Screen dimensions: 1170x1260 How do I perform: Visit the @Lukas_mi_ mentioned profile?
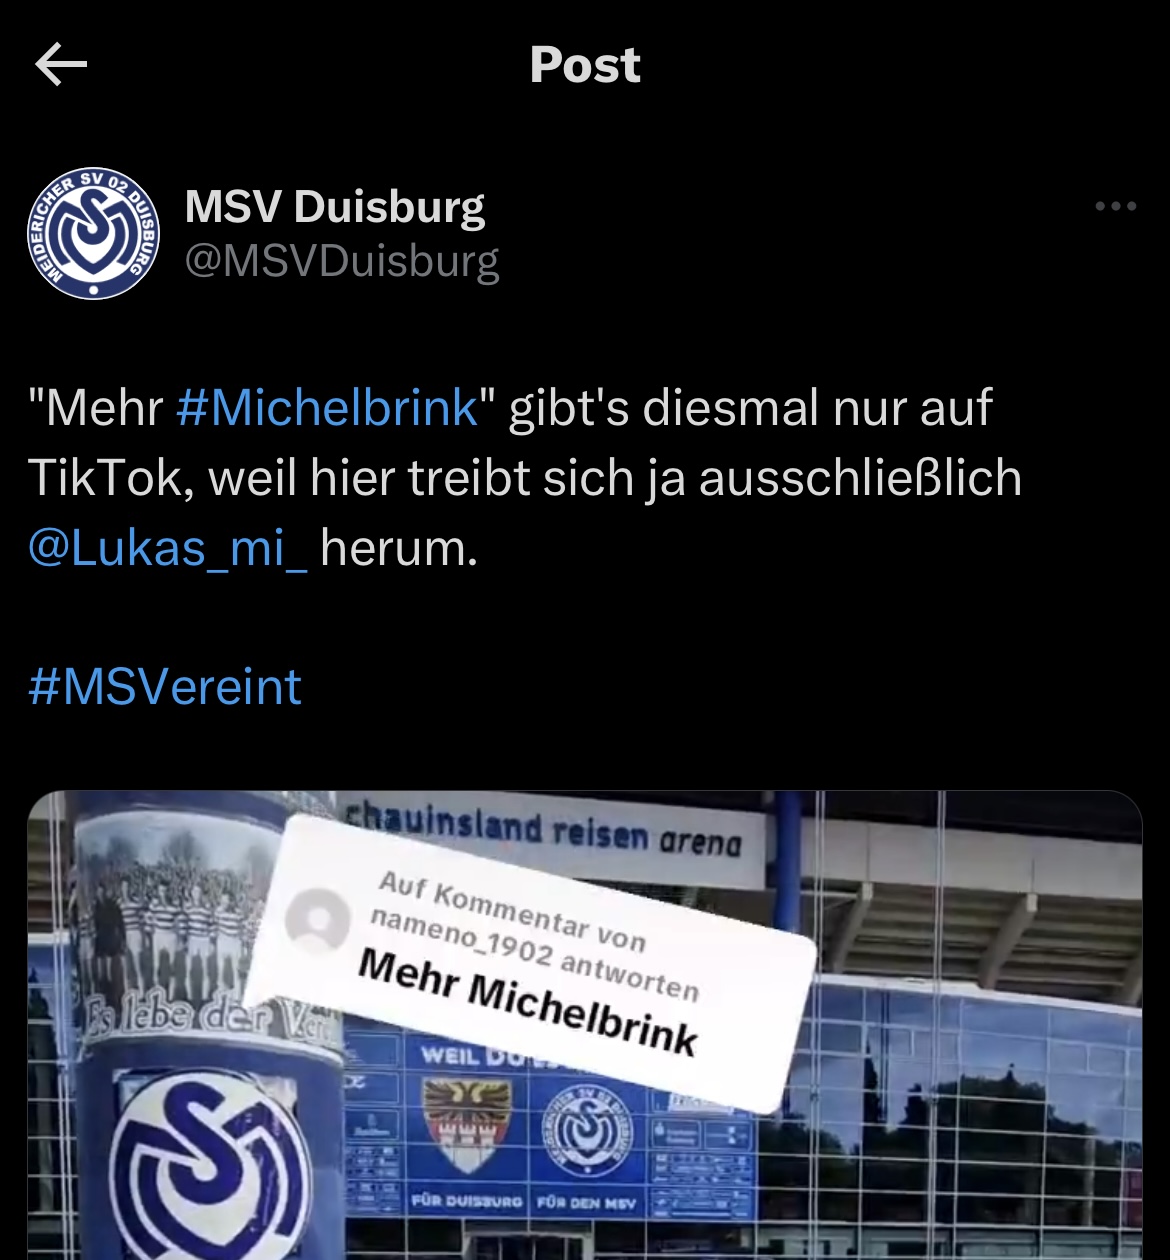point(168,548)
